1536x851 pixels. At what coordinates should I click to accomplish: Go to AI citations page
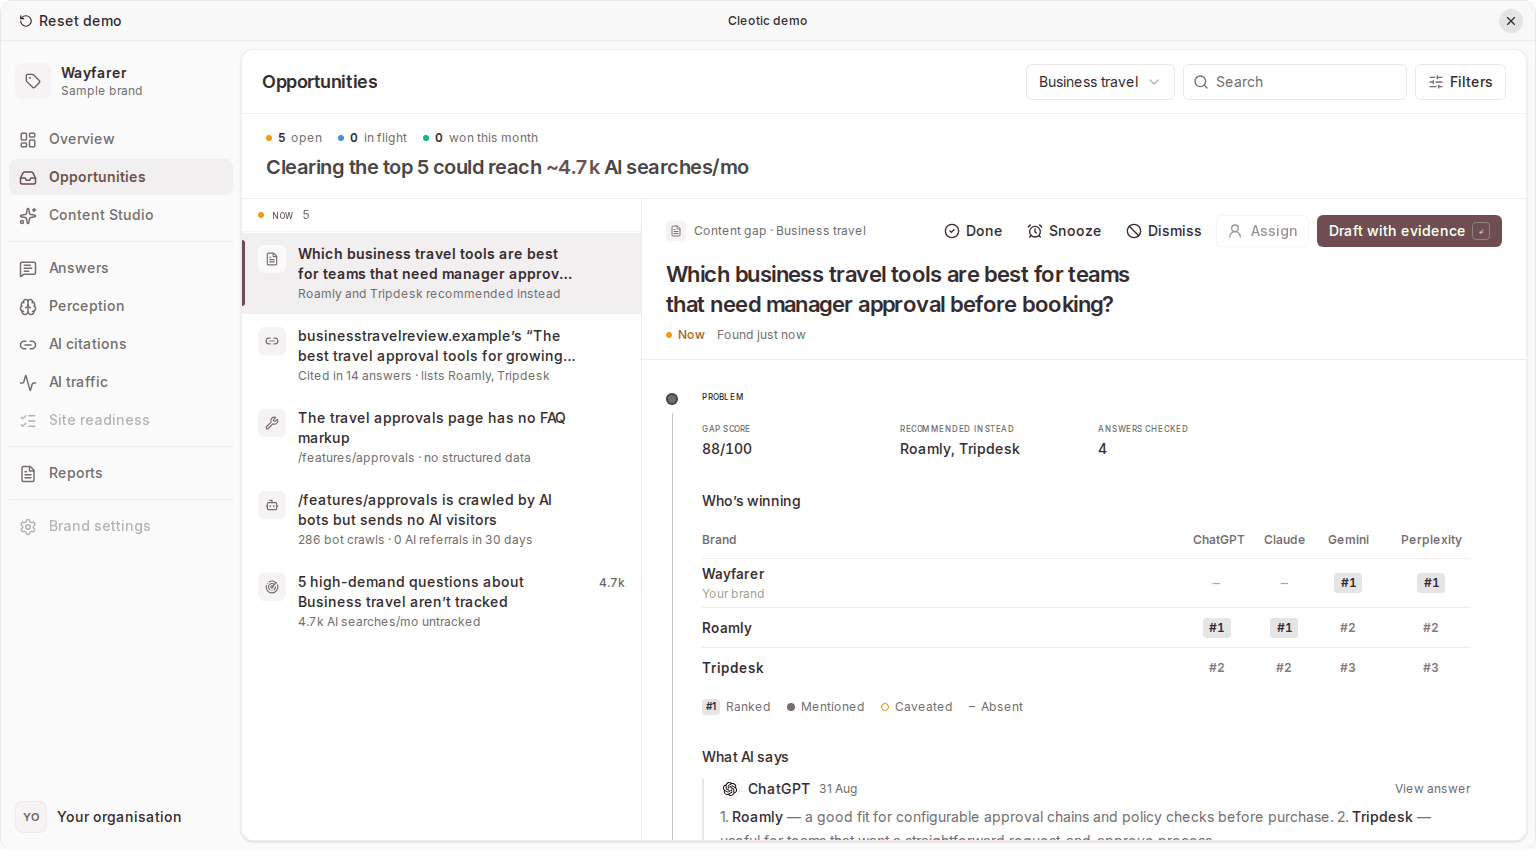121,344
